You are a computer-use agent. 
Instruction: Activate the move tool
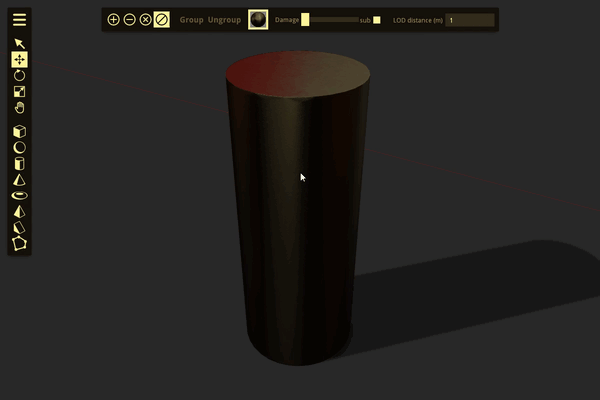20,59
